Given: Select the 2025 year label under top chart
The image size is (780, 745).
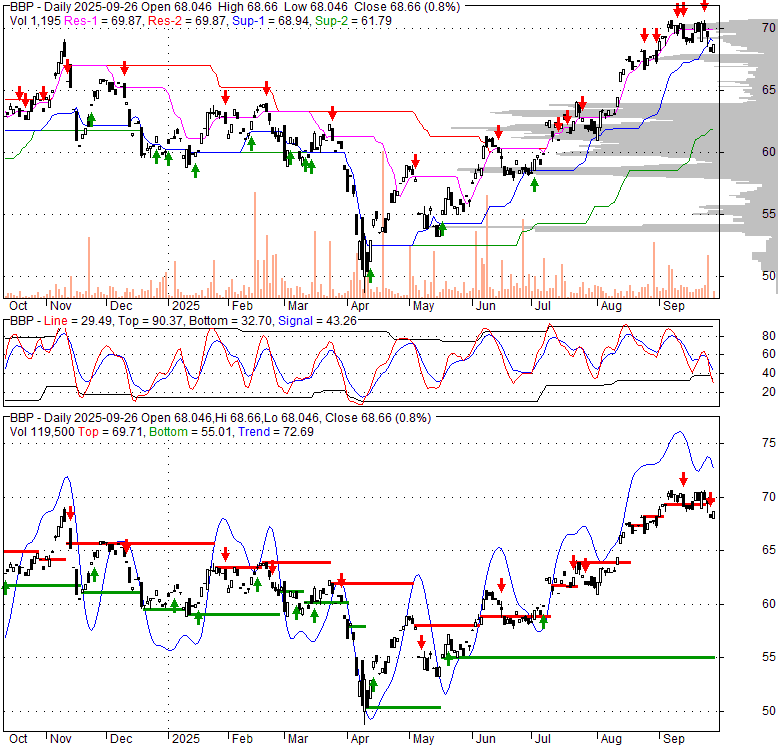Looking at the screenshot, I should 186,306.
